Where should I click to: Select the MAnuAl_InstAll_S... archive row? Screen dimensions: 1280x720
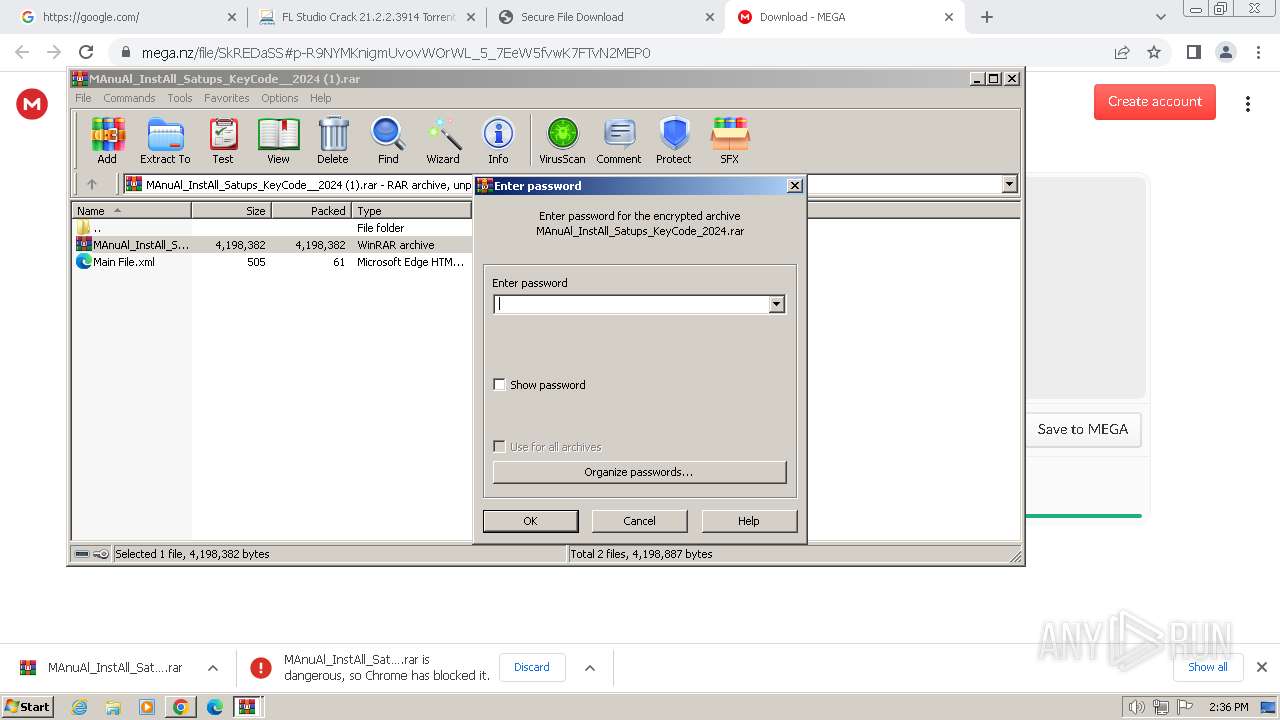[271, 245]
